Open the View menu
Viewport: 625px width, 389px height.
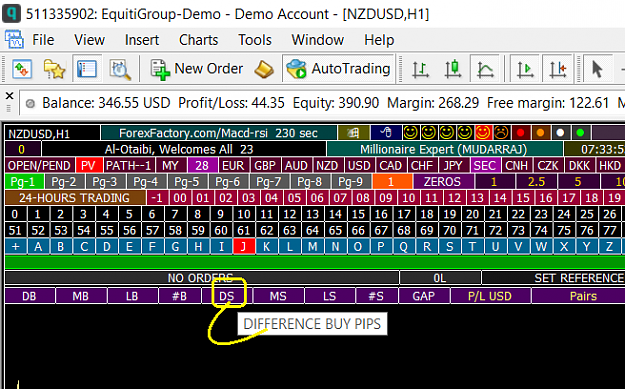point(89,40)
